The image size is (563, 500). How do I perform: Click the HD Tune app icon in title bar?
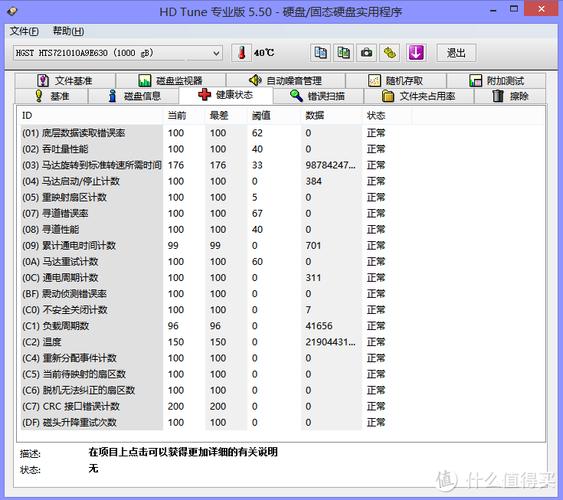click(x=11, y=11)
